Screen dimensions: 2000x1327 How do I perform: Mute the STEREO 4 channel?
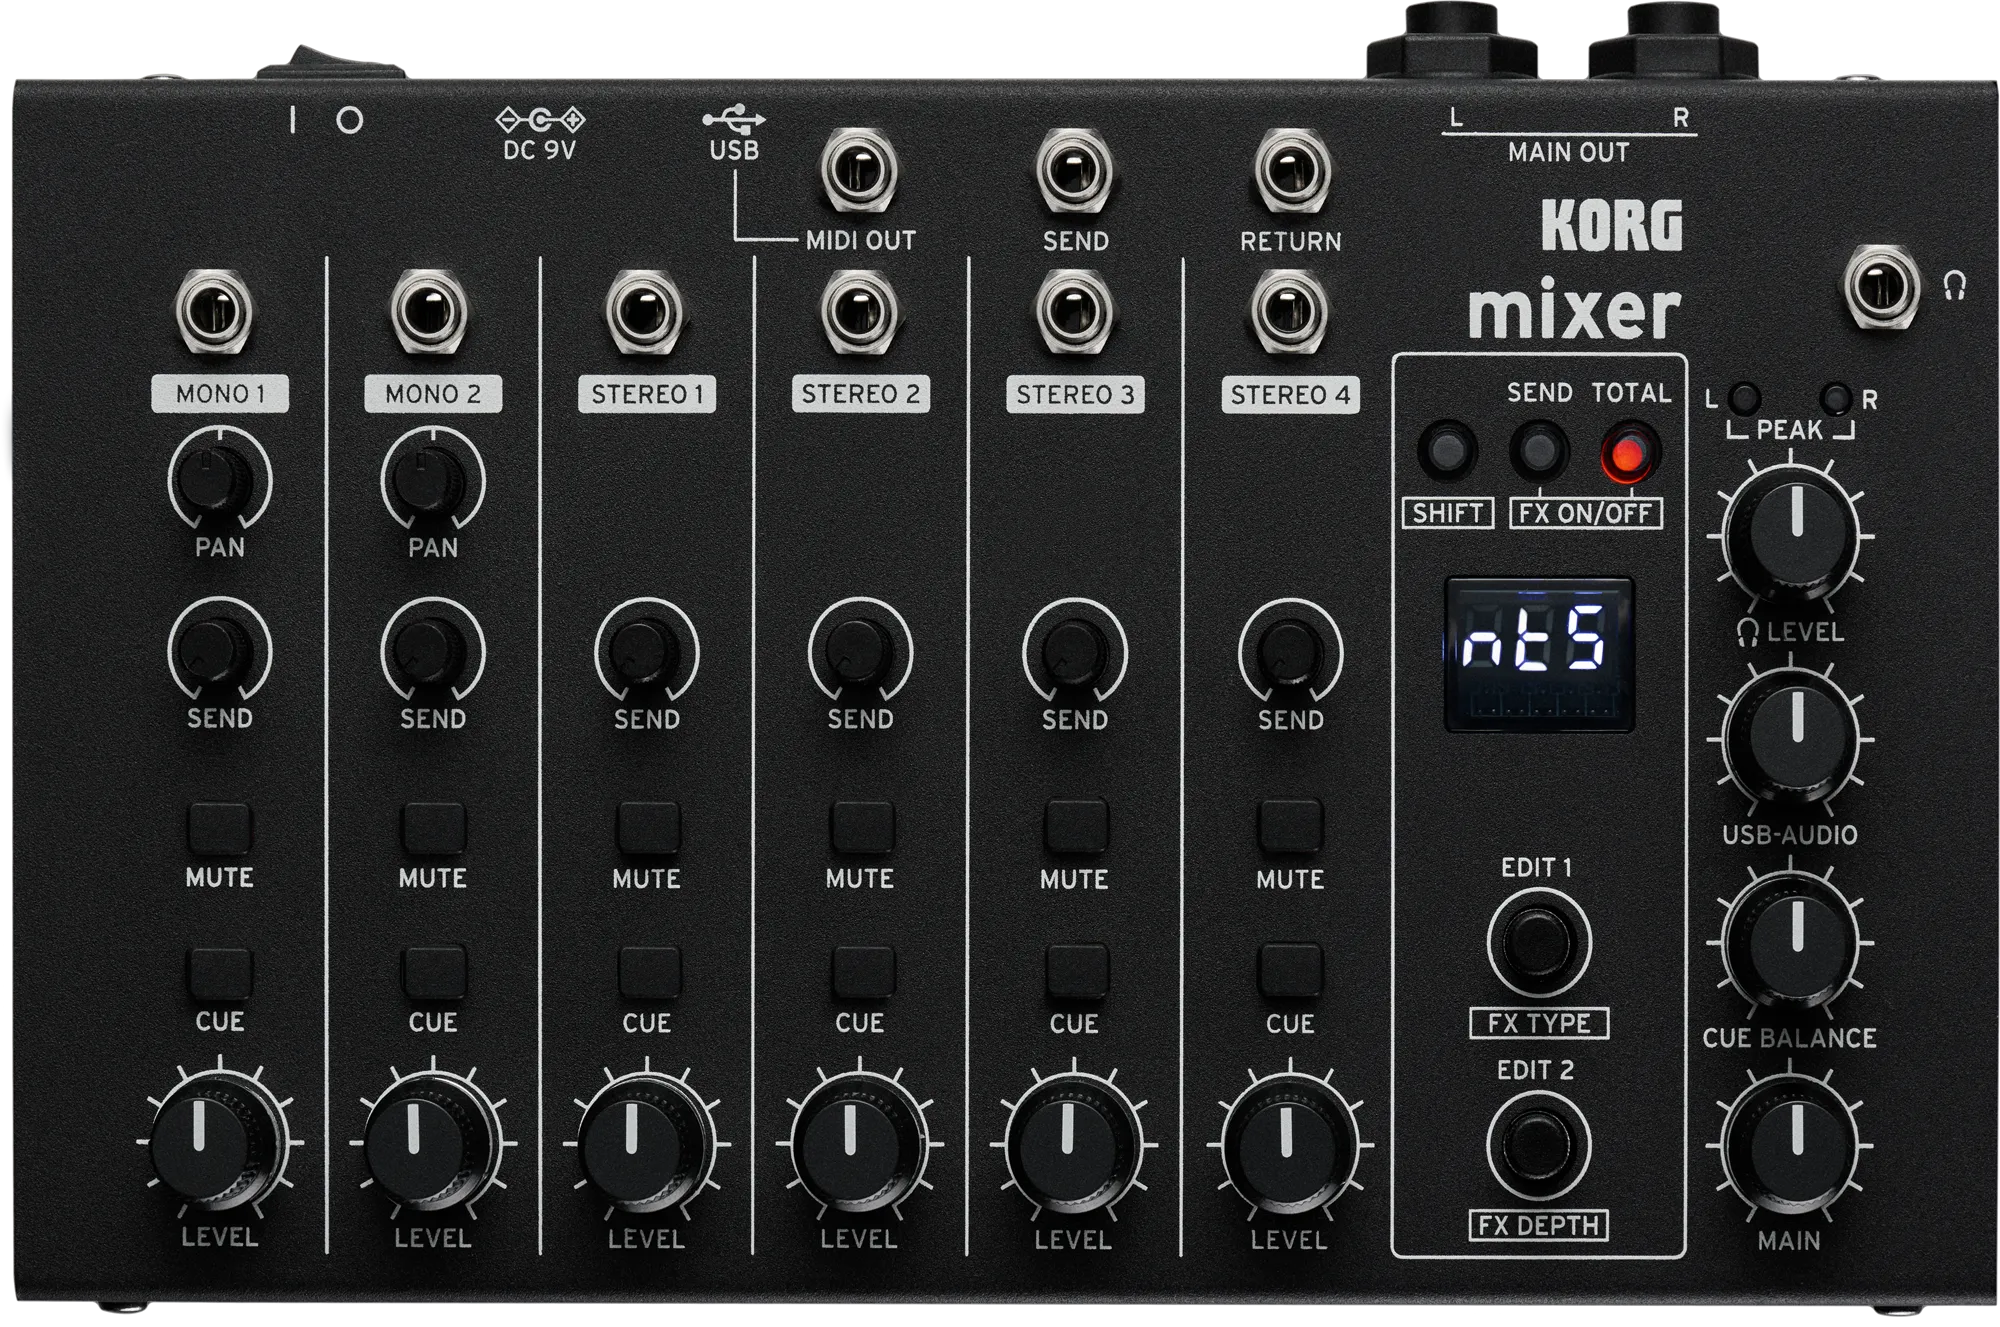tap(1290, 828)
